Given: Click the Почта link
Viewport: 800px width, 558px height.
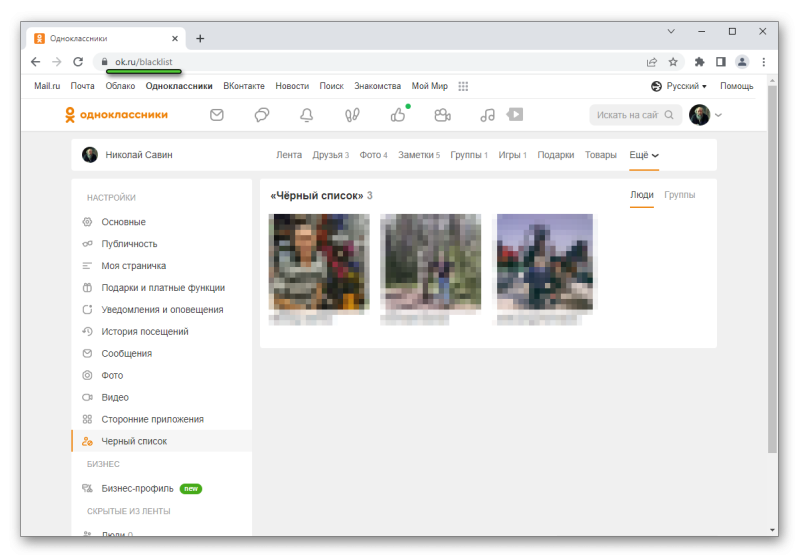Looking at the screenshot, I should click(x=82, y=86).
